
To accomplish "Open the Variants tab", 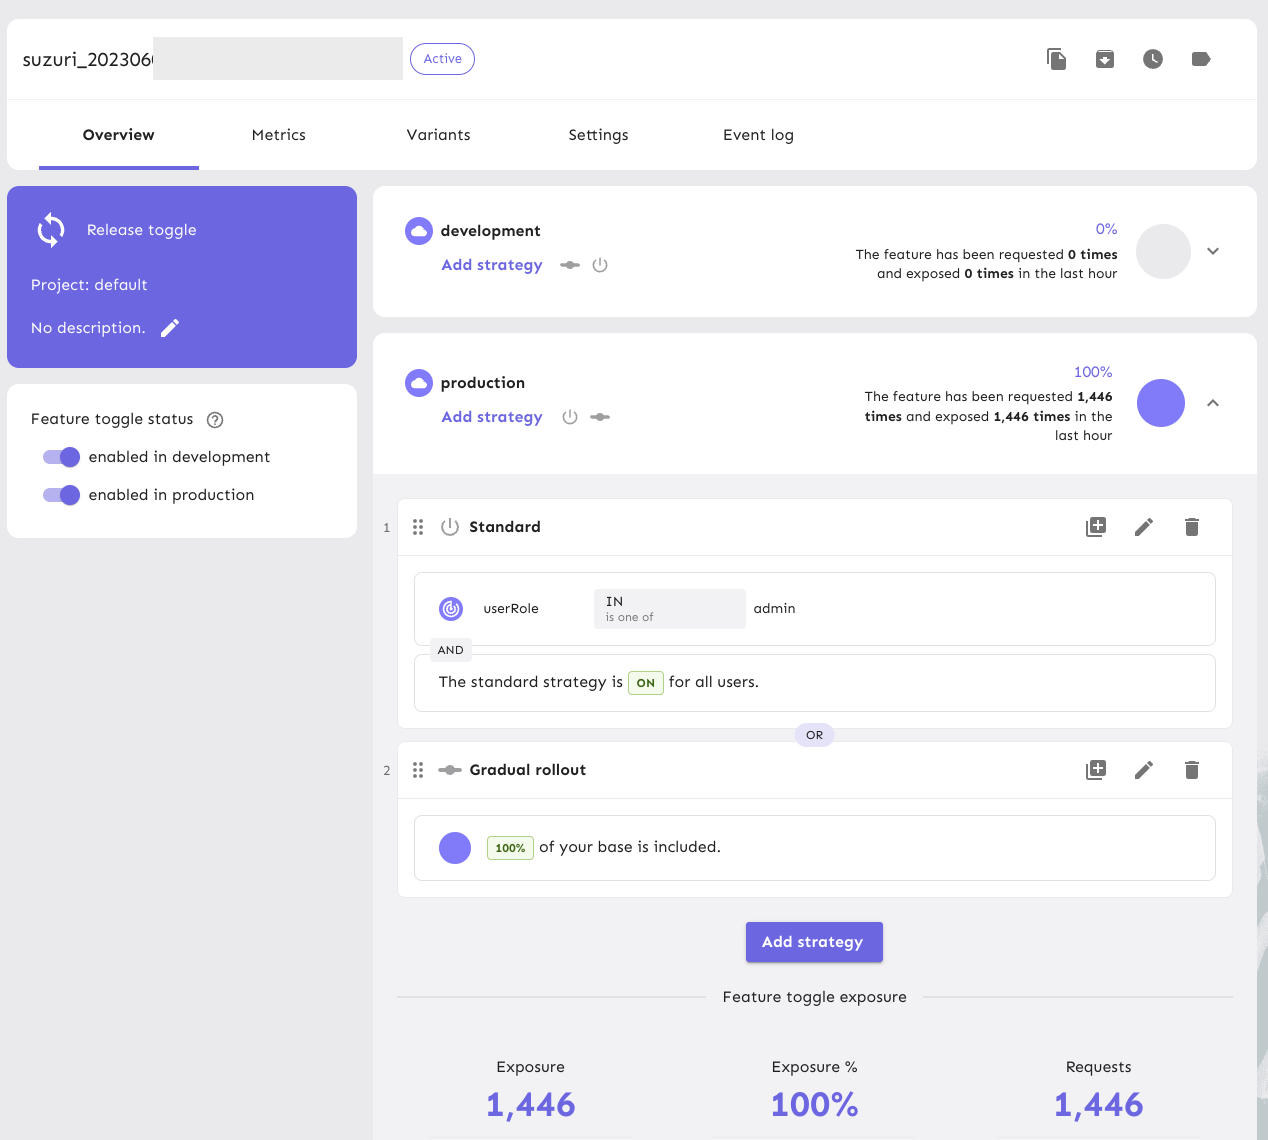I will click(x=438, y=135).
